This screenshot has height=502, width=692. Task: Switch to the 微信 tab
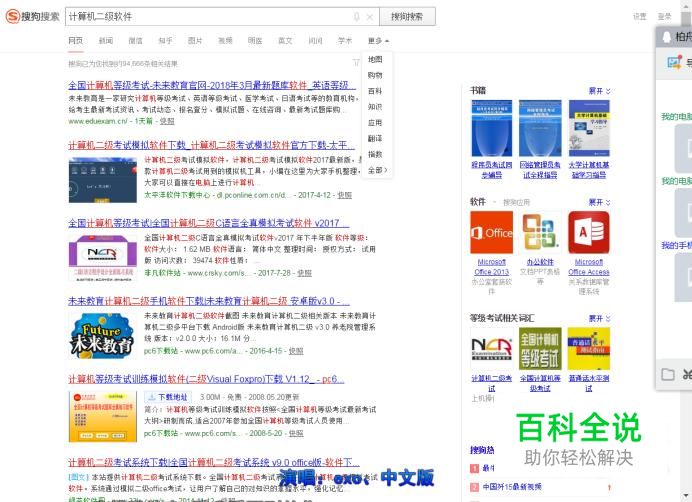tap(135, 41)
